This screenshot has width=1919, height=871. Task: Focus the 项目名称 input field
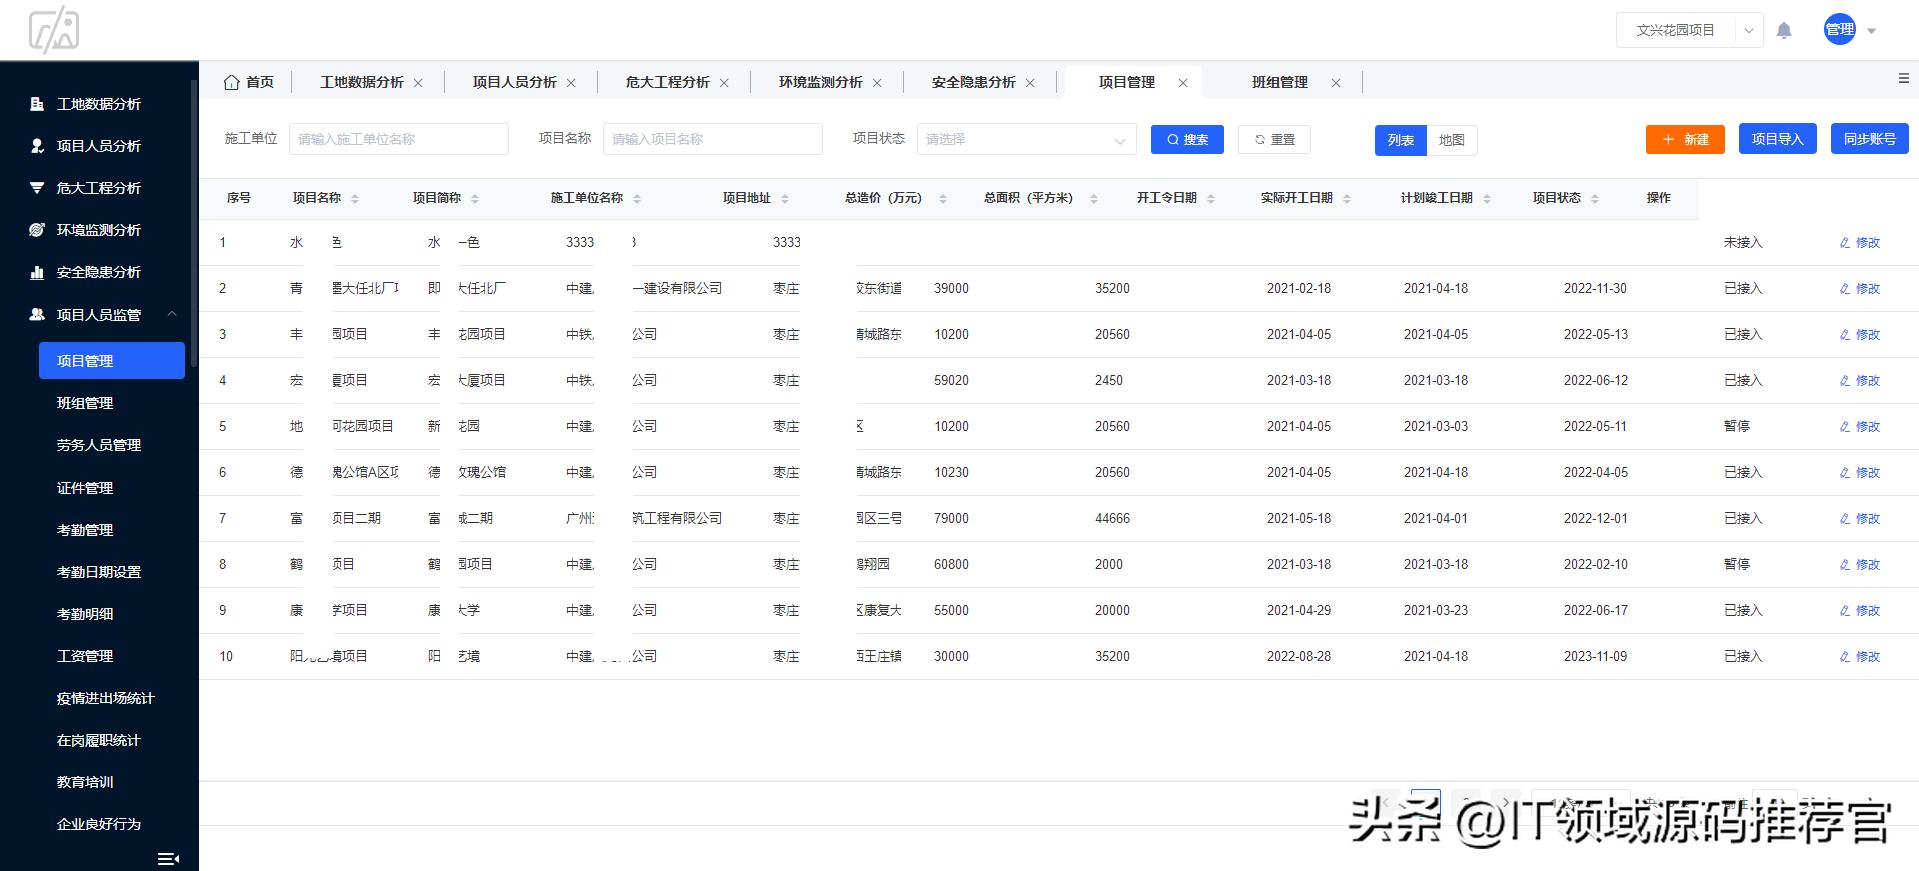(713, 139)
